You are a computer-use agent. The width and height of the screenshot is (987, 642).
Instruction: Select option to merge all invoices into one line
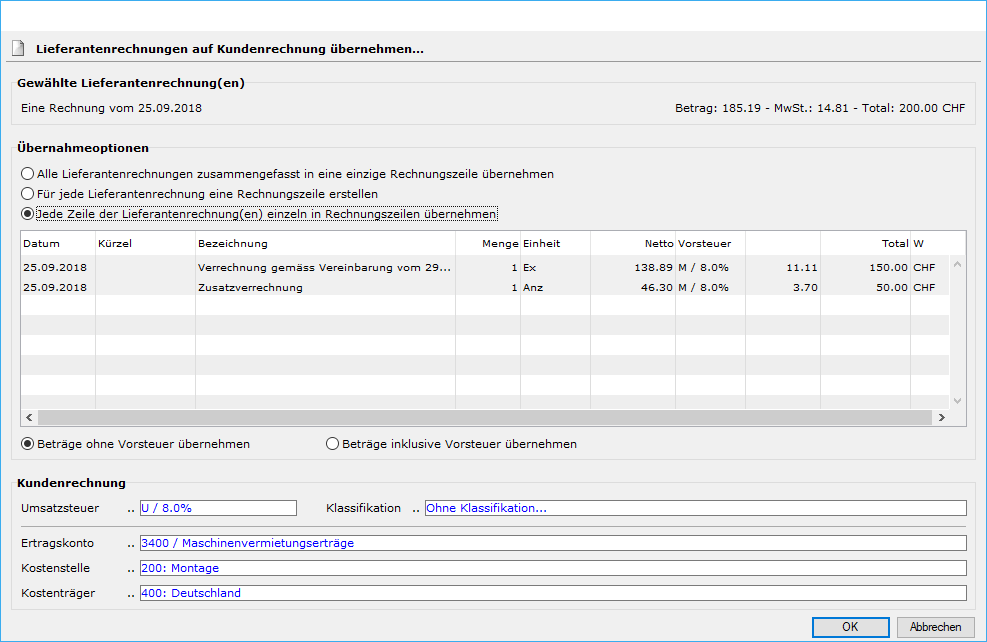pyautogui.click(x=27, y=174)
